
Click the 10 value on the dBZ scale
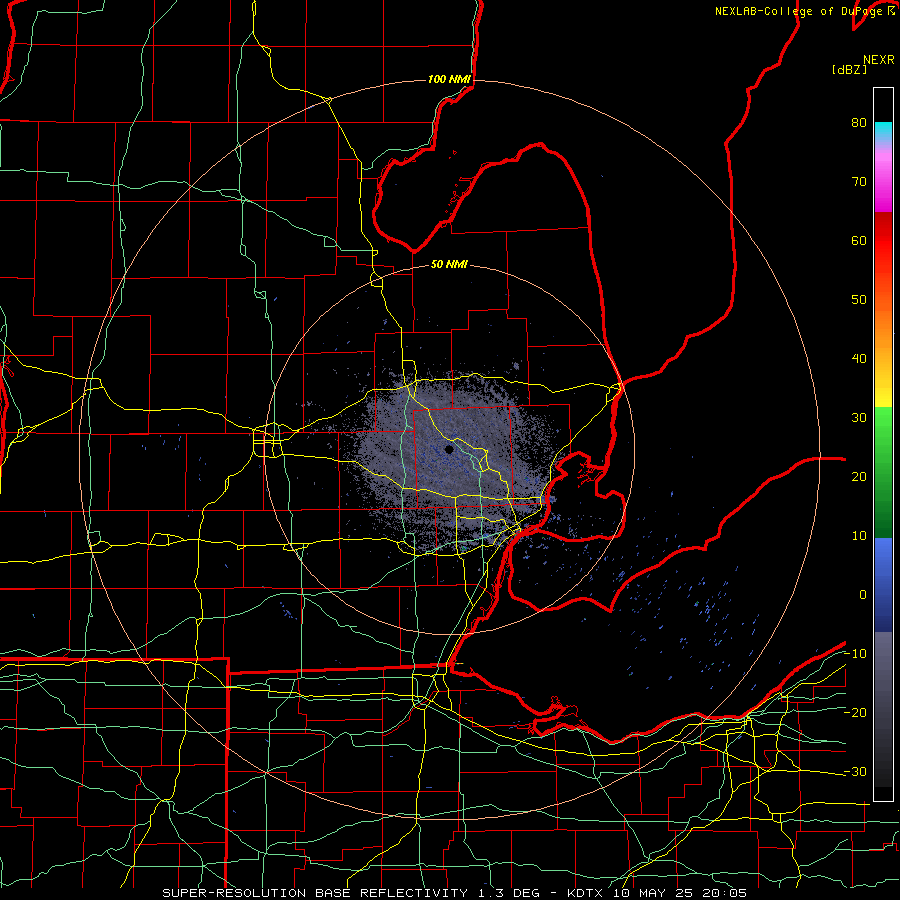[x=859, y=536]
